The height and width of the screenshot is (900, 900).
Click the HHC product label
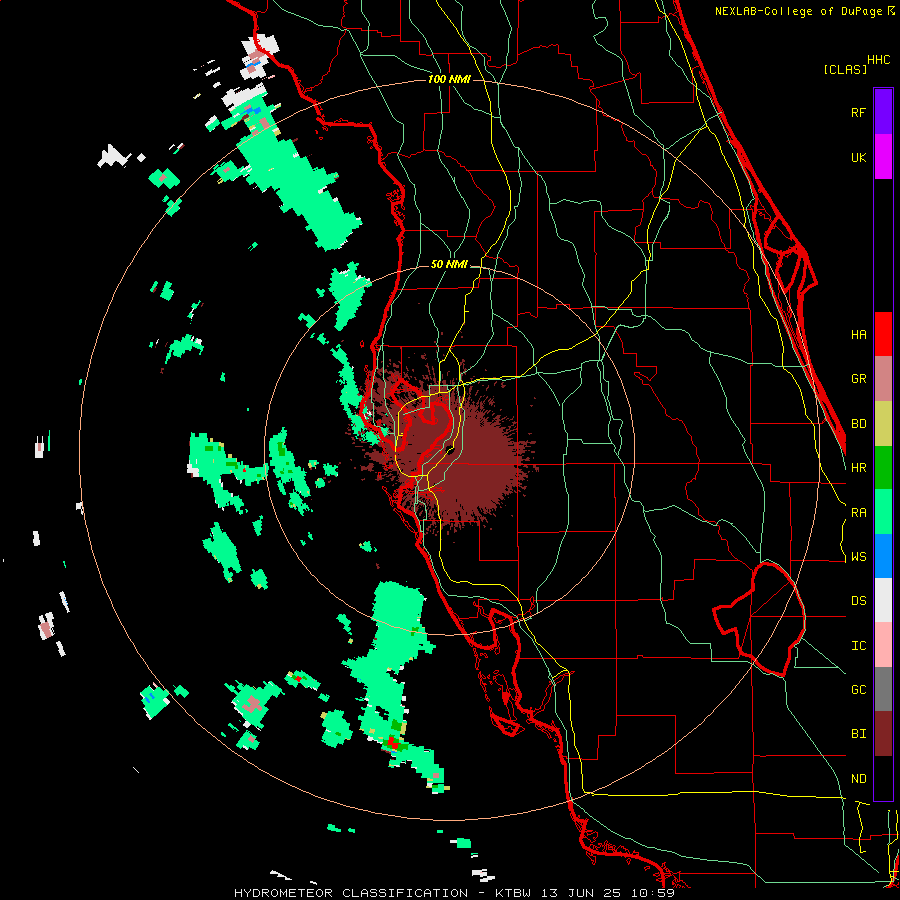pyautogui.click(x=879, y=60)
